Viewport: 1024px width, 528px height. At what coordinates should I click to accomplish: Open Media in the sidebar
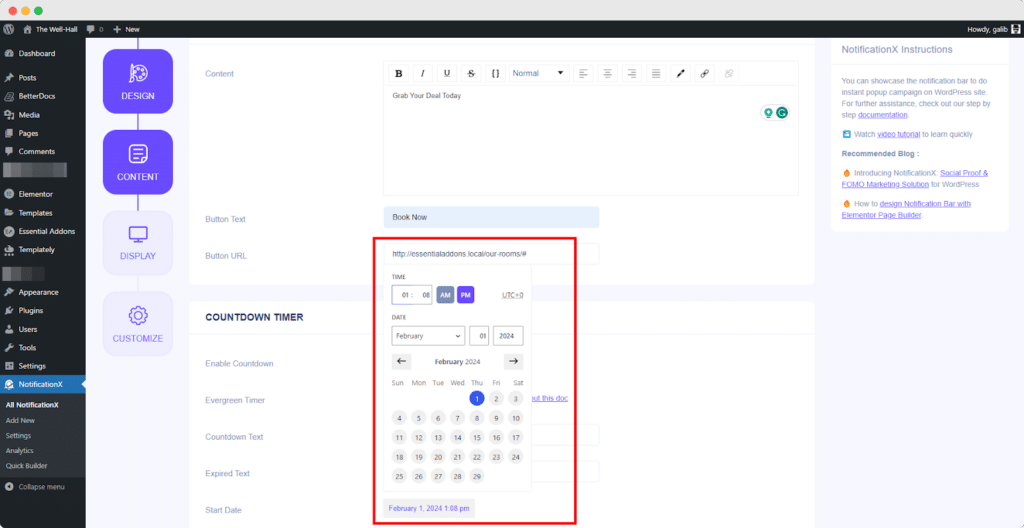click(29, 115)
